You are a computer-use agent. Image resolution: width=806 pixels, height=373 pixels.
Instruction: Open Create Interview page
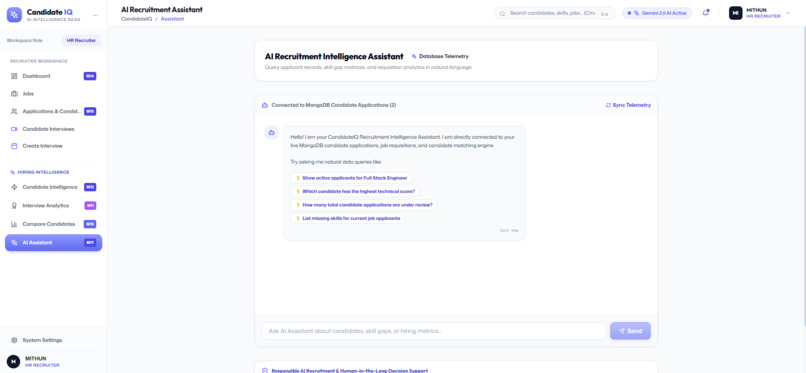click(x=53, y=146)
